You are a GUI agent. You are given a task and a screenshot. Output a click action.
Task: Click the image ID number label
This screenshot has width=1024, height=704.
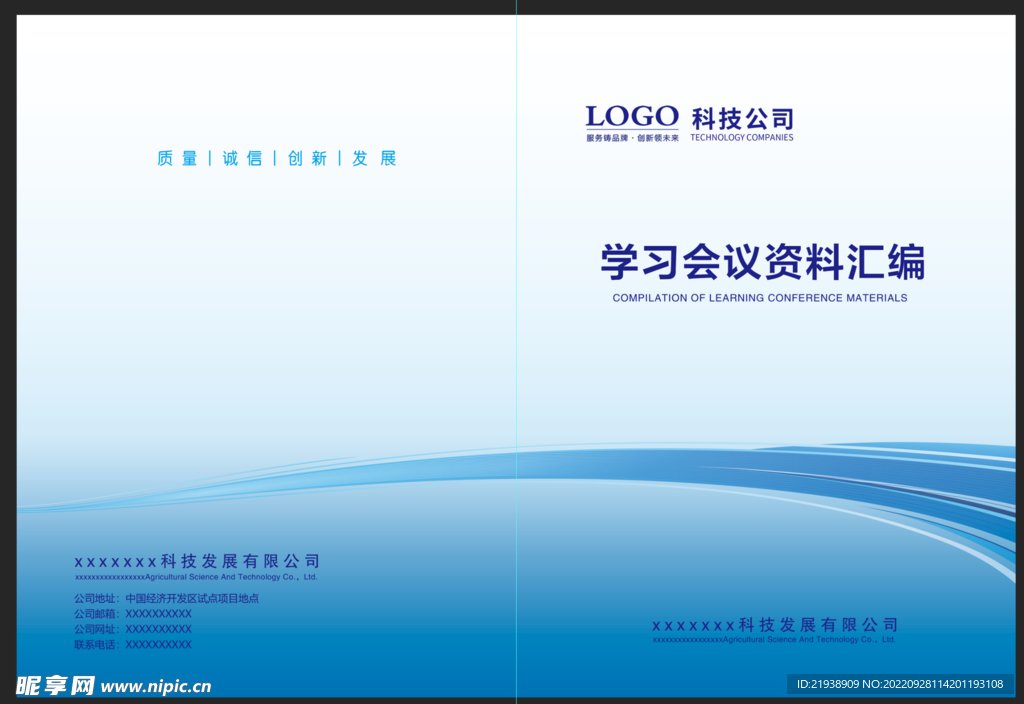pyautogui.click(x=901, y=684)
